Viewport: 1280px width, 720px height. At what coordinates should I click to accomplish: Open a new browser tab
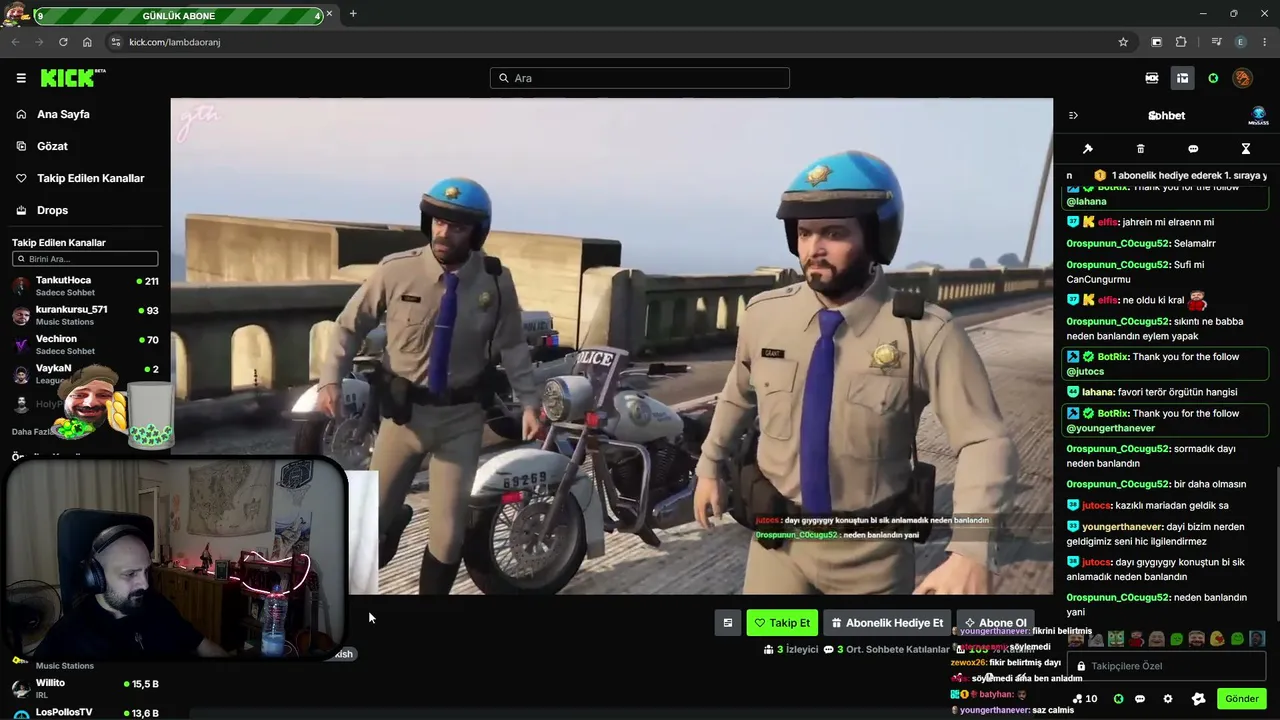(x=353, y=14)
